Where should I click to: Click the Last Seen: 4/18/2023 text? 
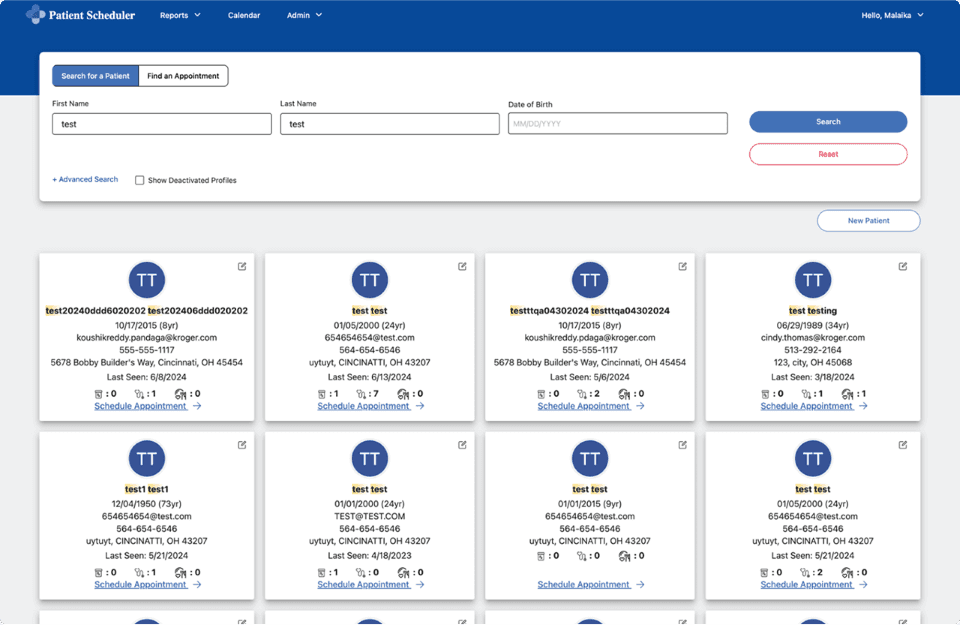[369, 556]
